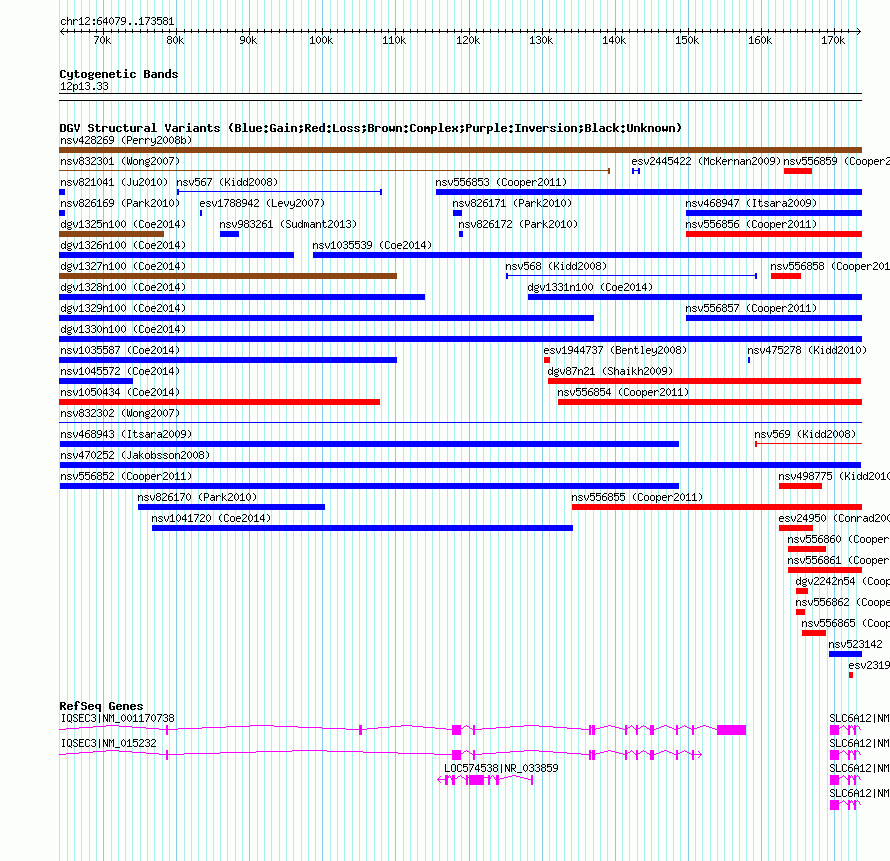Click nsv821041 (Ju2010) label
Screen dimensions: 890x861
coord(114,182)
